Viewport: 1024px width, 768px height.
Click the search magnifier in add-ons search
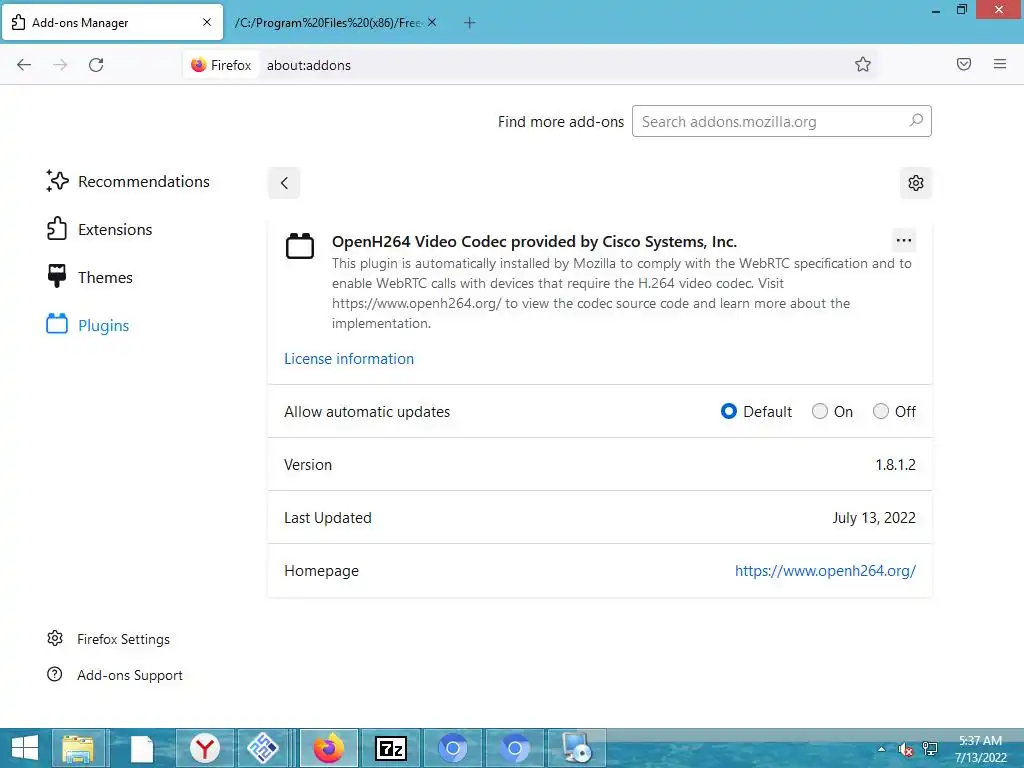[916, 121]
